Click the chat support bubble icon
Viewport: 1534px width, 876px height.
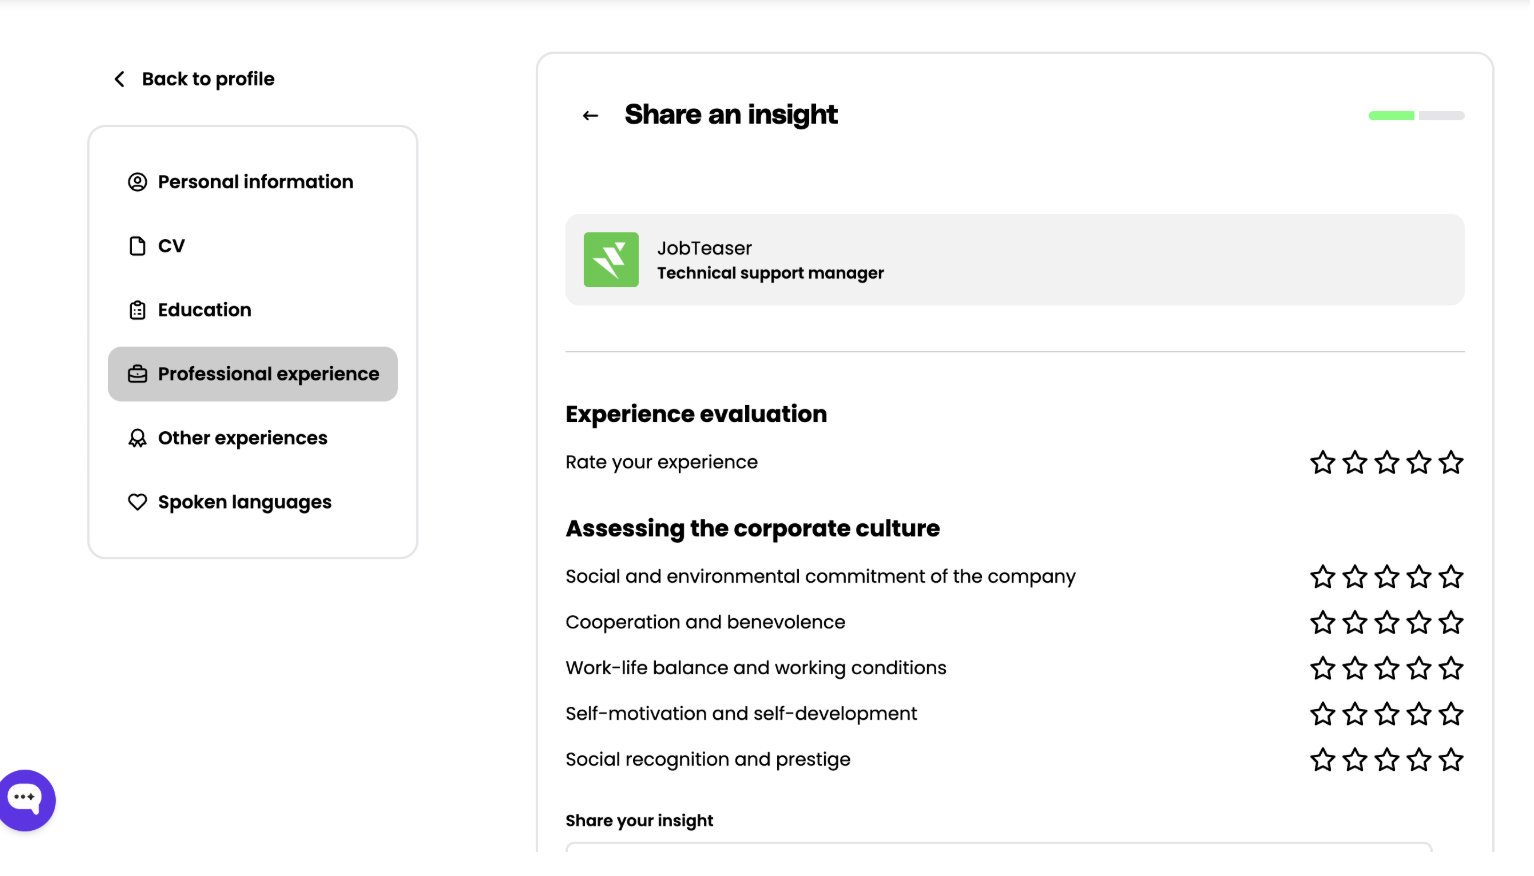(x=25, y=799)
